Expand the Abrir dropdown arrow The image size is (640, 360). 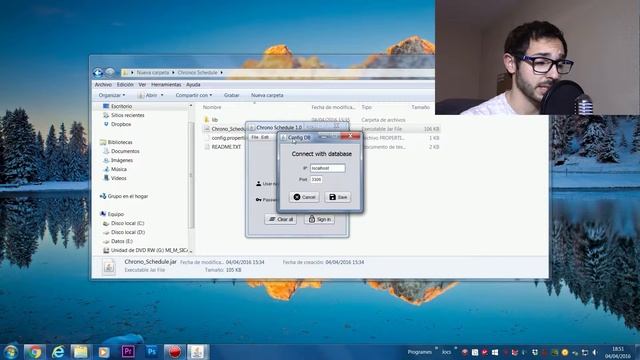(x=162, y=95)
